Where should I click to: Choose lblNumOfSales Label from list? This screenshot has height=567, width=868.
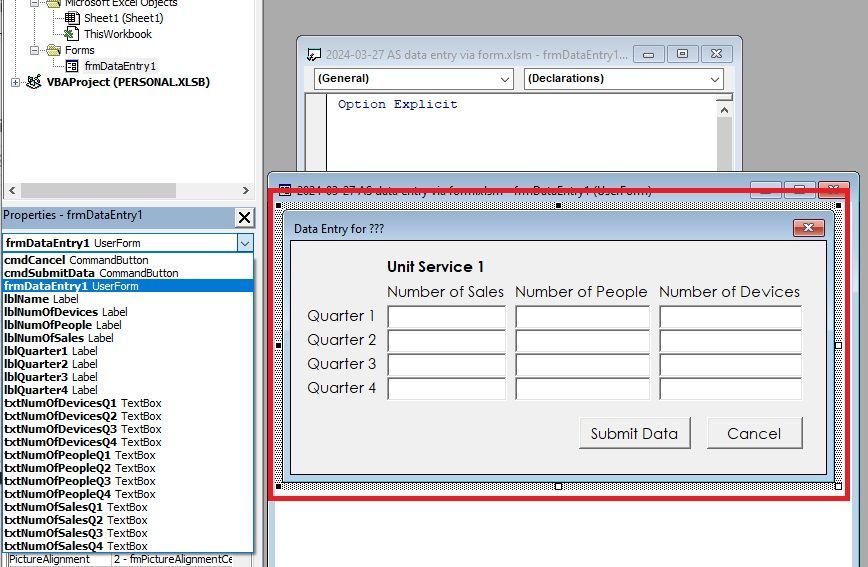[x=128, y=338]
